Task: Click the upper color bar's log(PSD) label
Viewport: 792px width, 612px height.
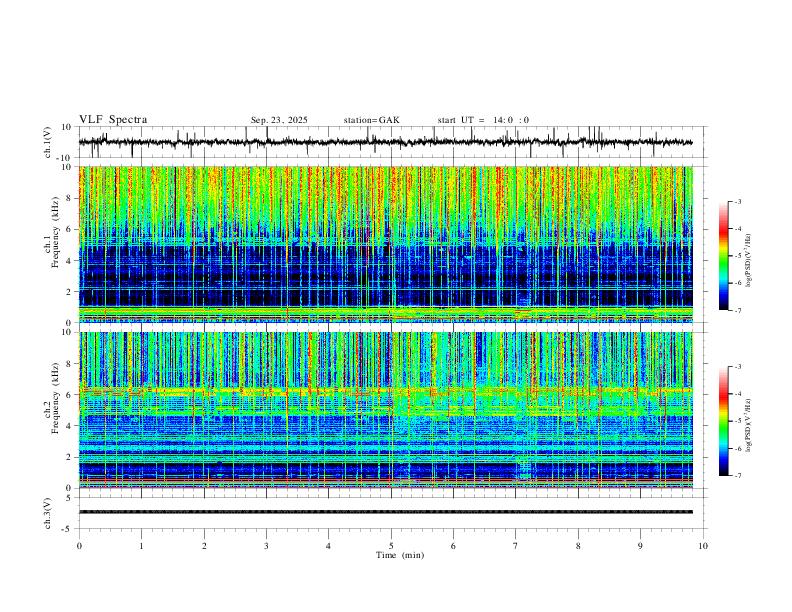Action: click(x=748, y=261)
